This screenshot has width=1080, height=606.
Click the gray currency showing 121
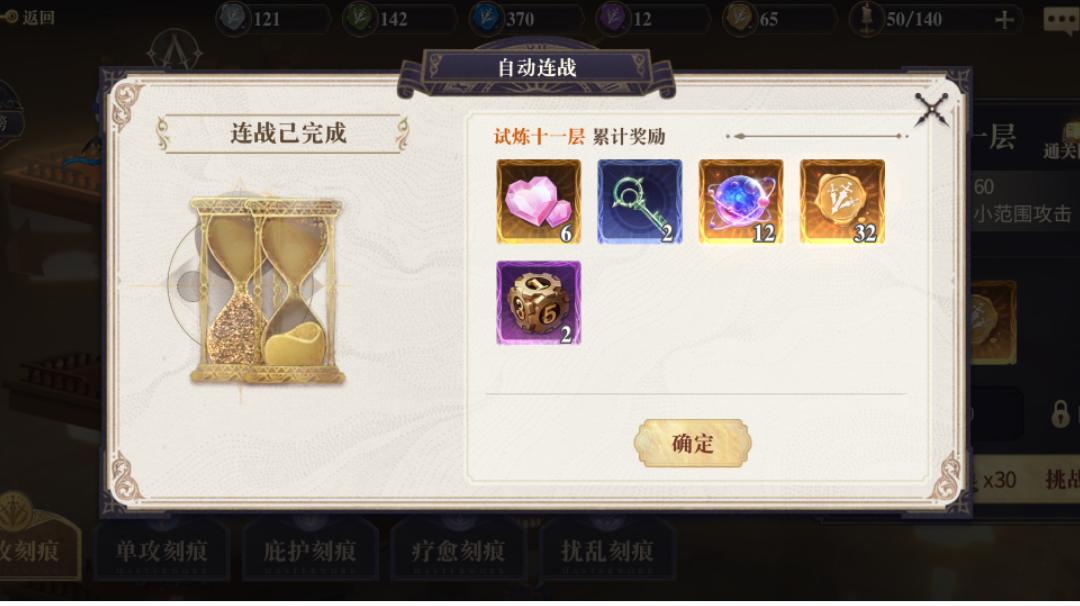pos(273,19)
